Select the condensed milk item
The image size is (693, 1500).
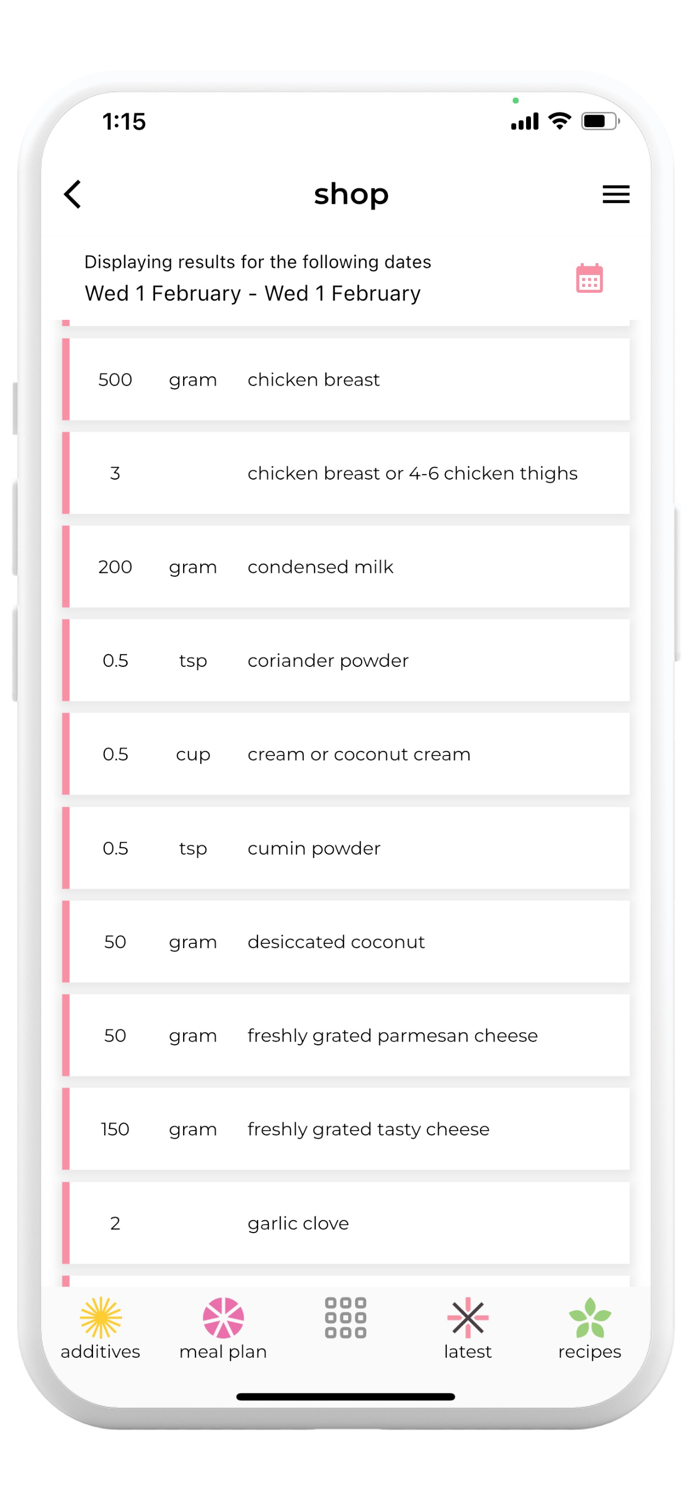coord(346,566)
